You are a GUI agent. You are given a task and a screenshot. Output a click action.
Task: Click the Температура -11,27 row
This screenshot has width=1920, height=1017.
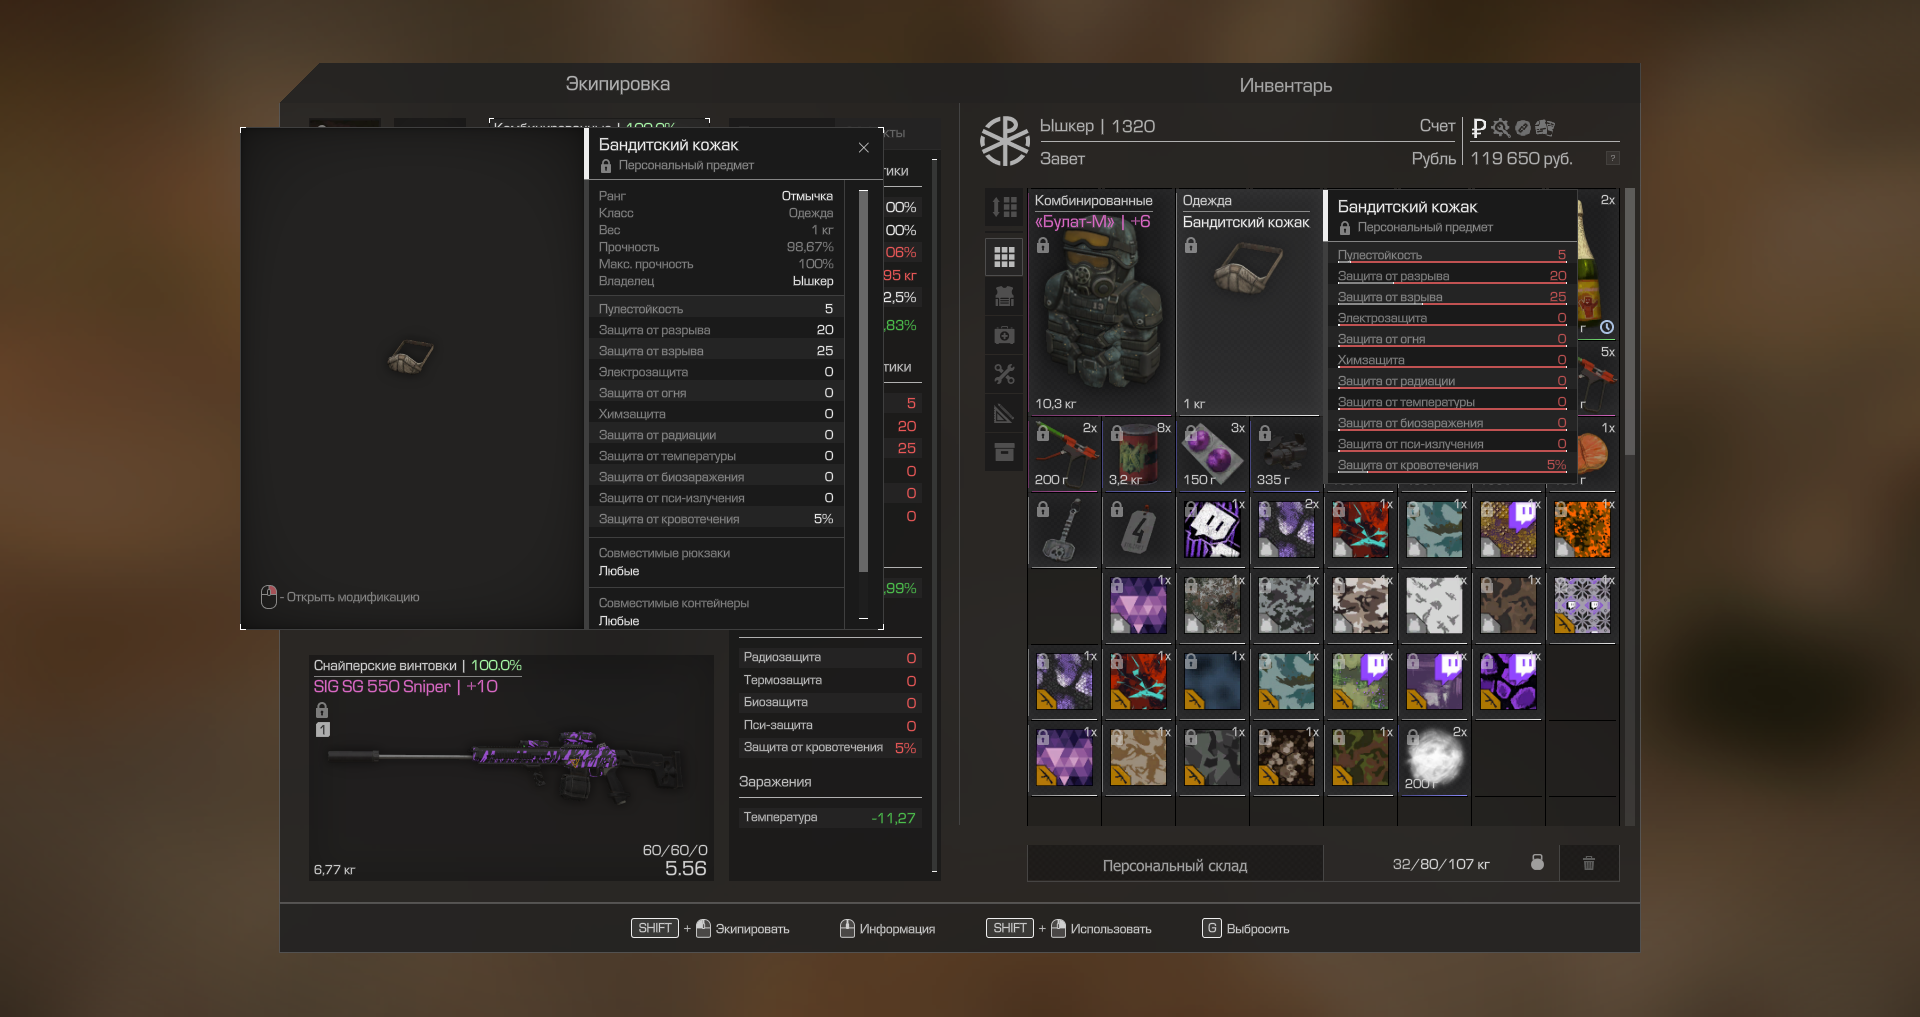click(829, 817)
